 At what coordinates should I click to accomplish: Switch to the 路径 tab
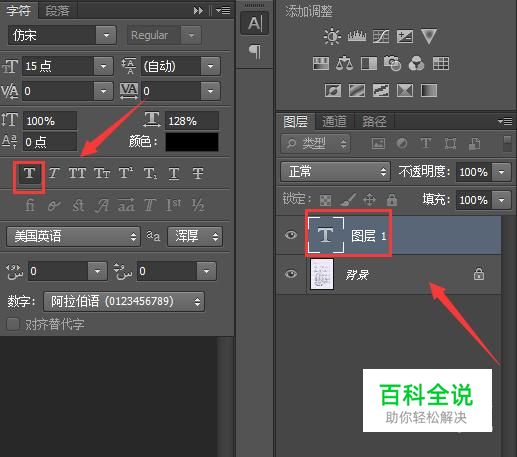(x=374, y=121)
